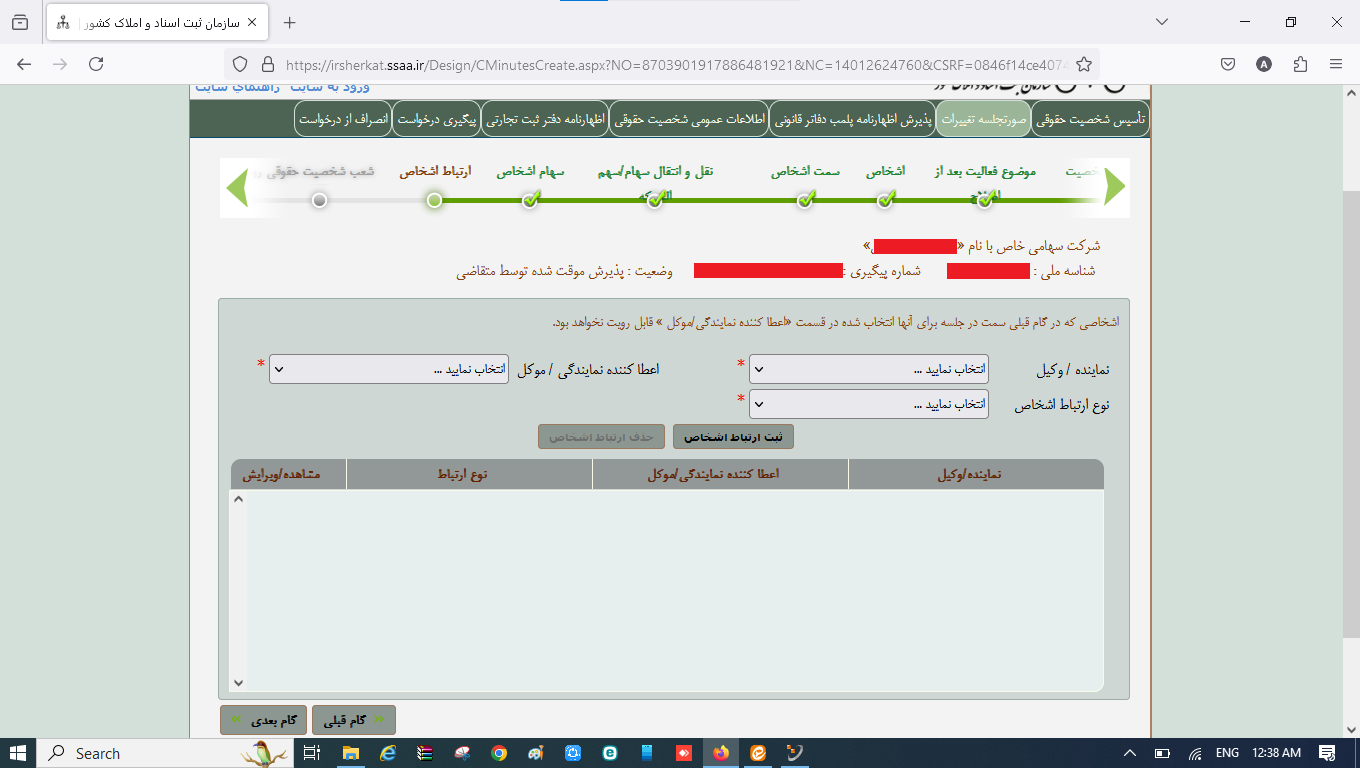The width and height of the screenshot is (1360, 768).
Task: Open File Explorer from the taskbar
Action: click(351, 753)
